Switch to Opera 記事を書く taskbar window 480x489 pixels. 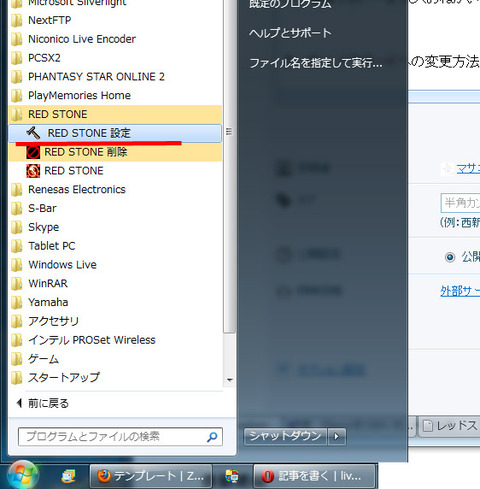(x=314, y=476)
